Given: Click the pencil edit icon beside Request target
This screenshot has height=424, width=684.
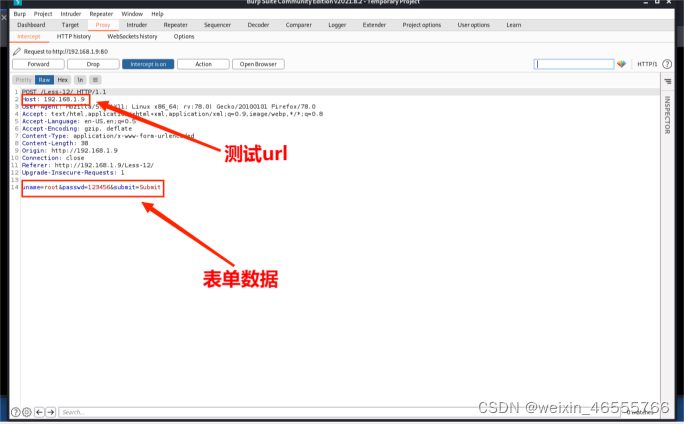Looking at the screenshot, I should click(17, 51).
